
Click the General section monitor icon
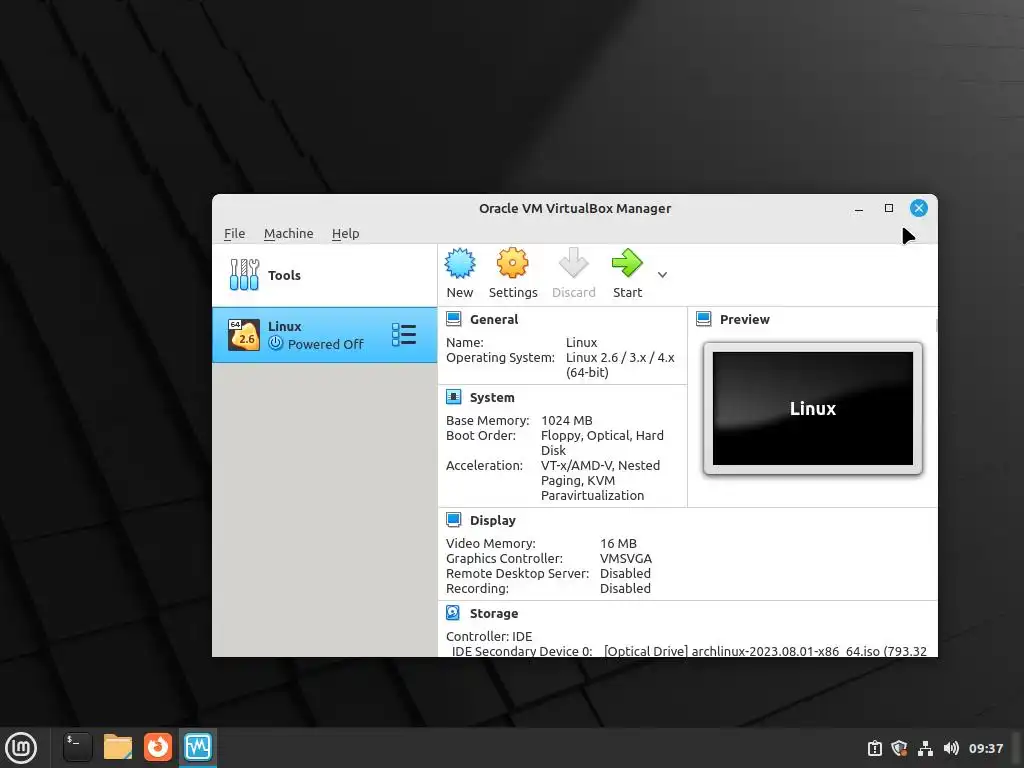pyautogui.click(x=453, y=319)
